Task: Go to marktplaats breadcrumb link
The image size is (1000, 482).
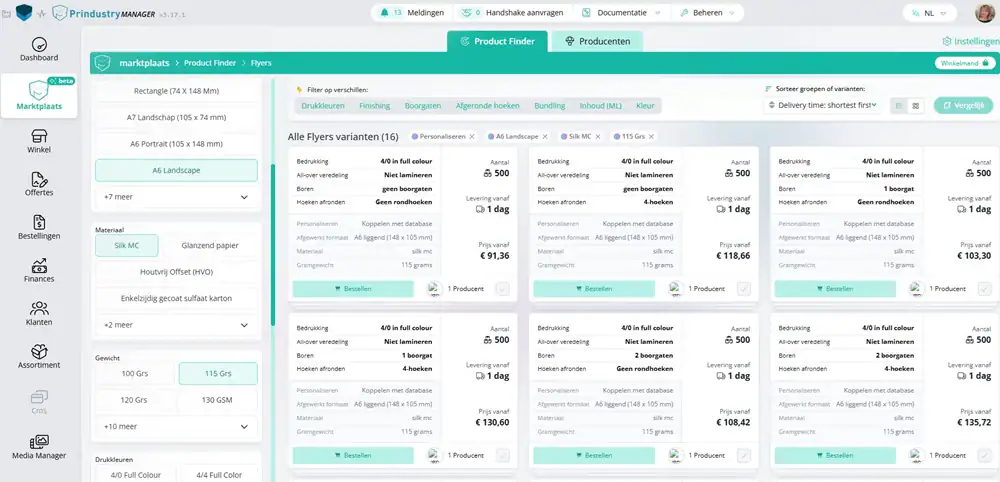Action: pyautogui.click(x=144, y=63)
